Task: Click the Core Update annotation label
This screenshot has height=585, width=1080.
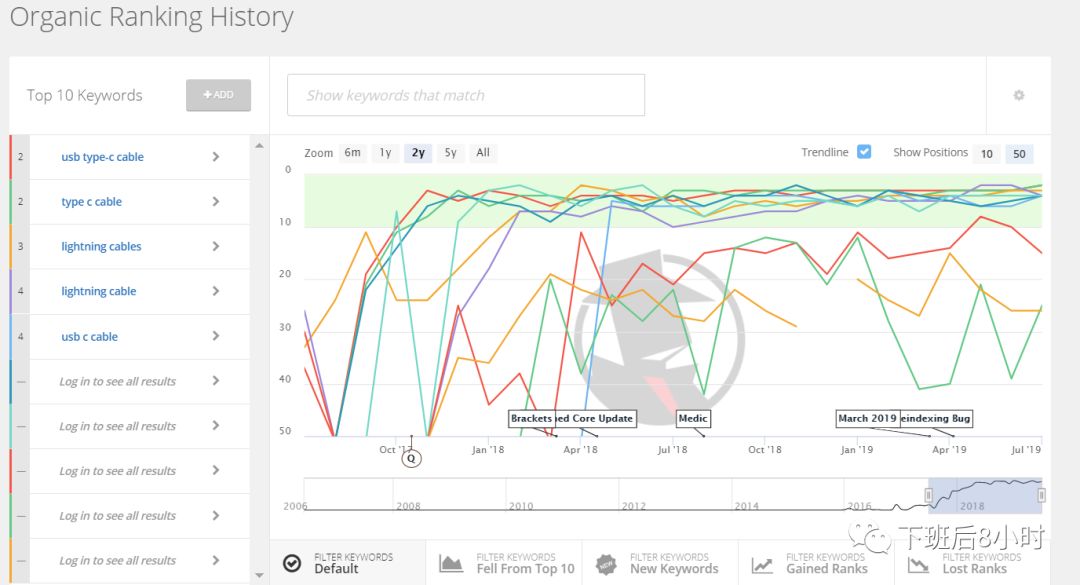Action: click(x=595, y=418)
